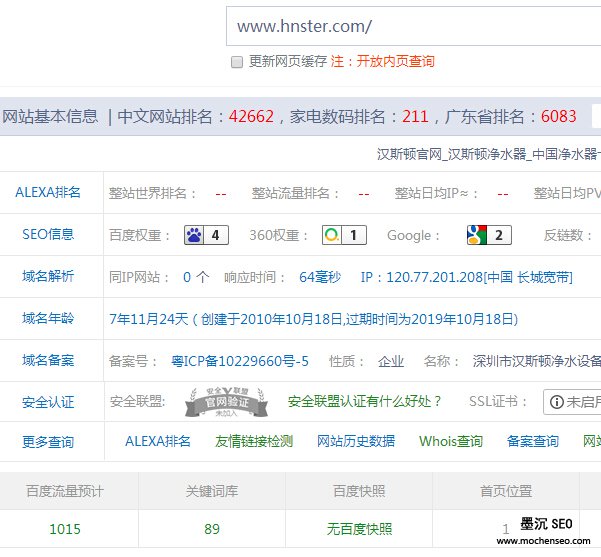Click the IP address 120.77.201.208 link

pos(466,277)
